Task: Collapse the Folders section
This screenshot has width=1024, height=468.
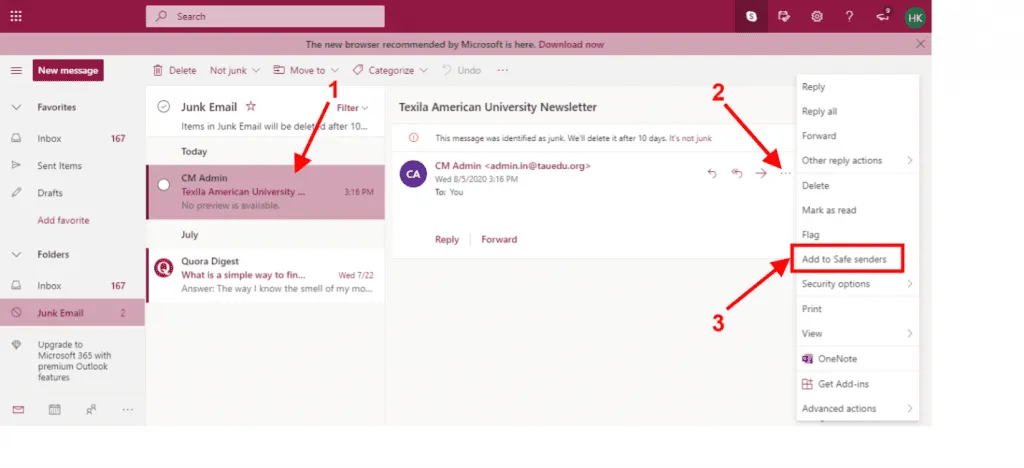Action: 16,255
